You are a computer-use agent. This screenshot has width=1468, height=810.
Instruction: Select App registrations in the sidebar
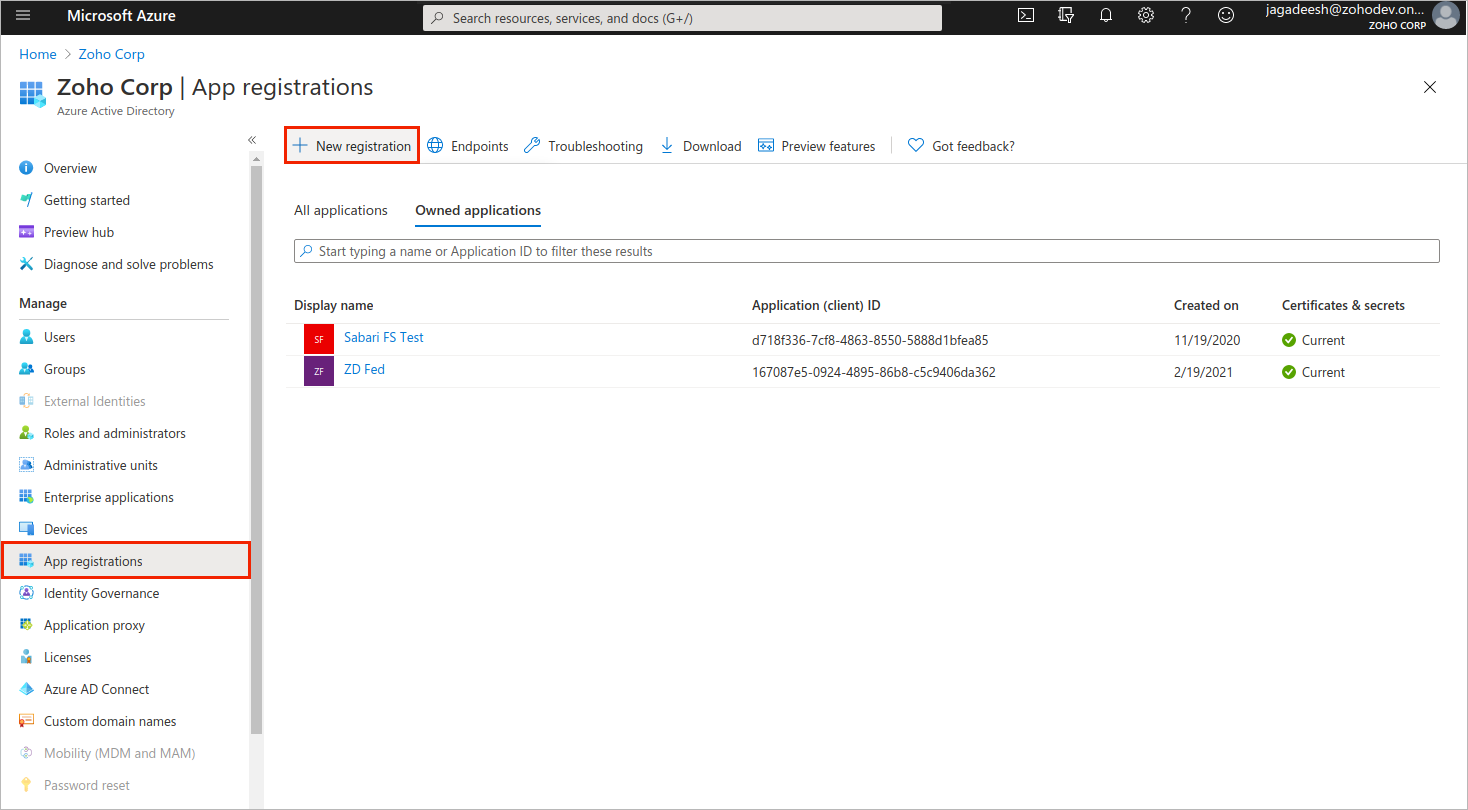[125, 561]
